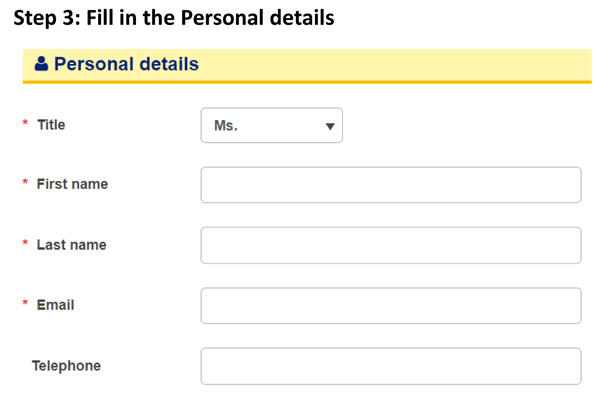The height and width of the screenshot is (402, 600).
Task: Click into the Email text box
Action: tap(391, 306)
